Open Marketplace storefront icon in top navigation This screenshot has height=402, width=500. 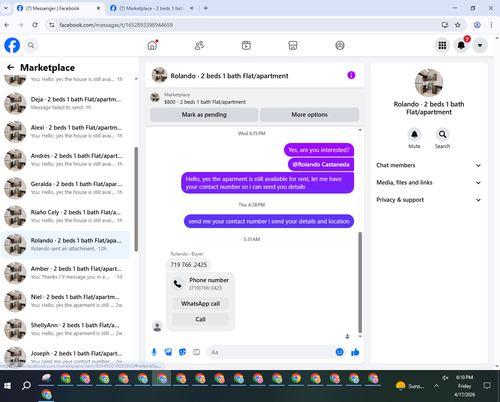(x=293, y=45)
